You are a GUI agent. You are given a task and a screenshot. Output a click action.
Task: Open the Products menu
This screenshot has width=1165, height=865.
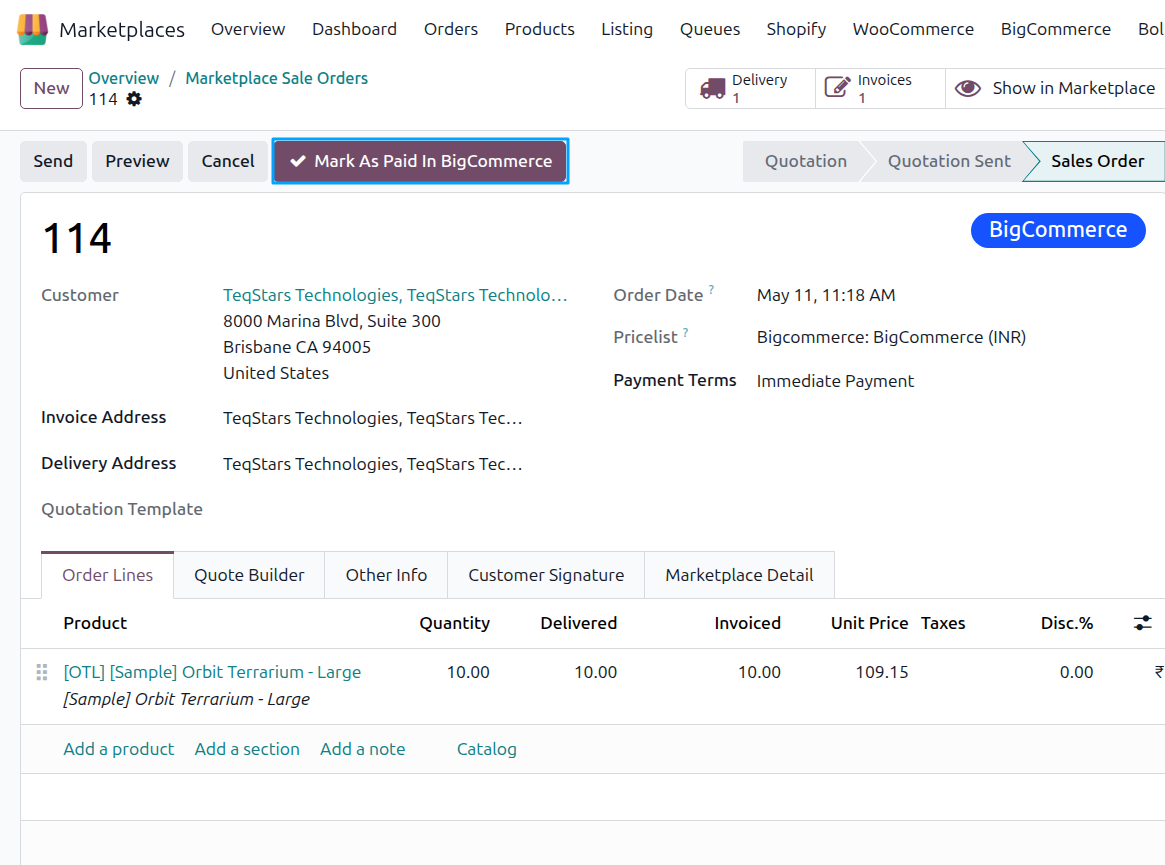[539, 29]
